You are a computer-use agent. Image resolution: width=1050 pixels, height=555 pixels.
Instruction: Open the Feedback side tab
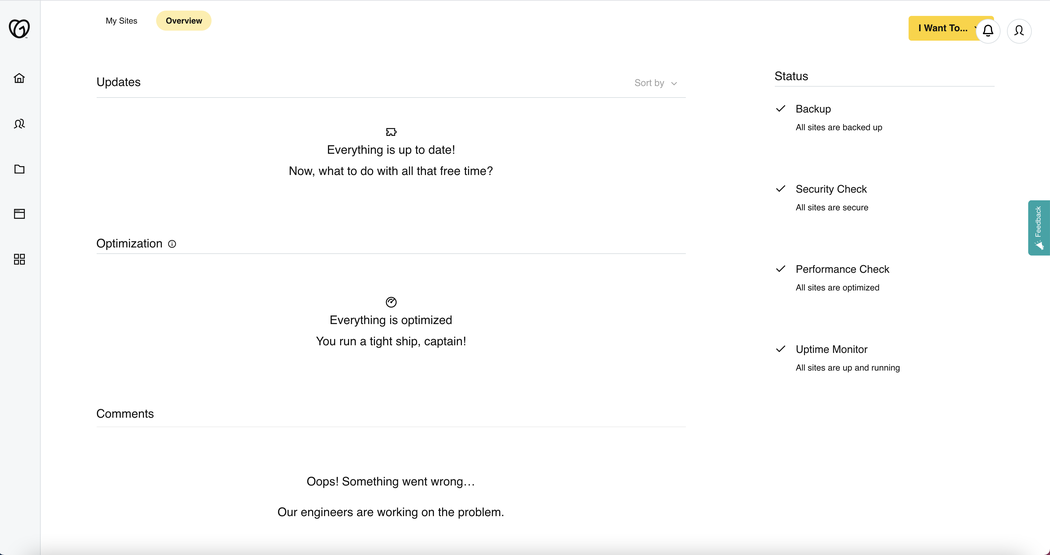1039,228
